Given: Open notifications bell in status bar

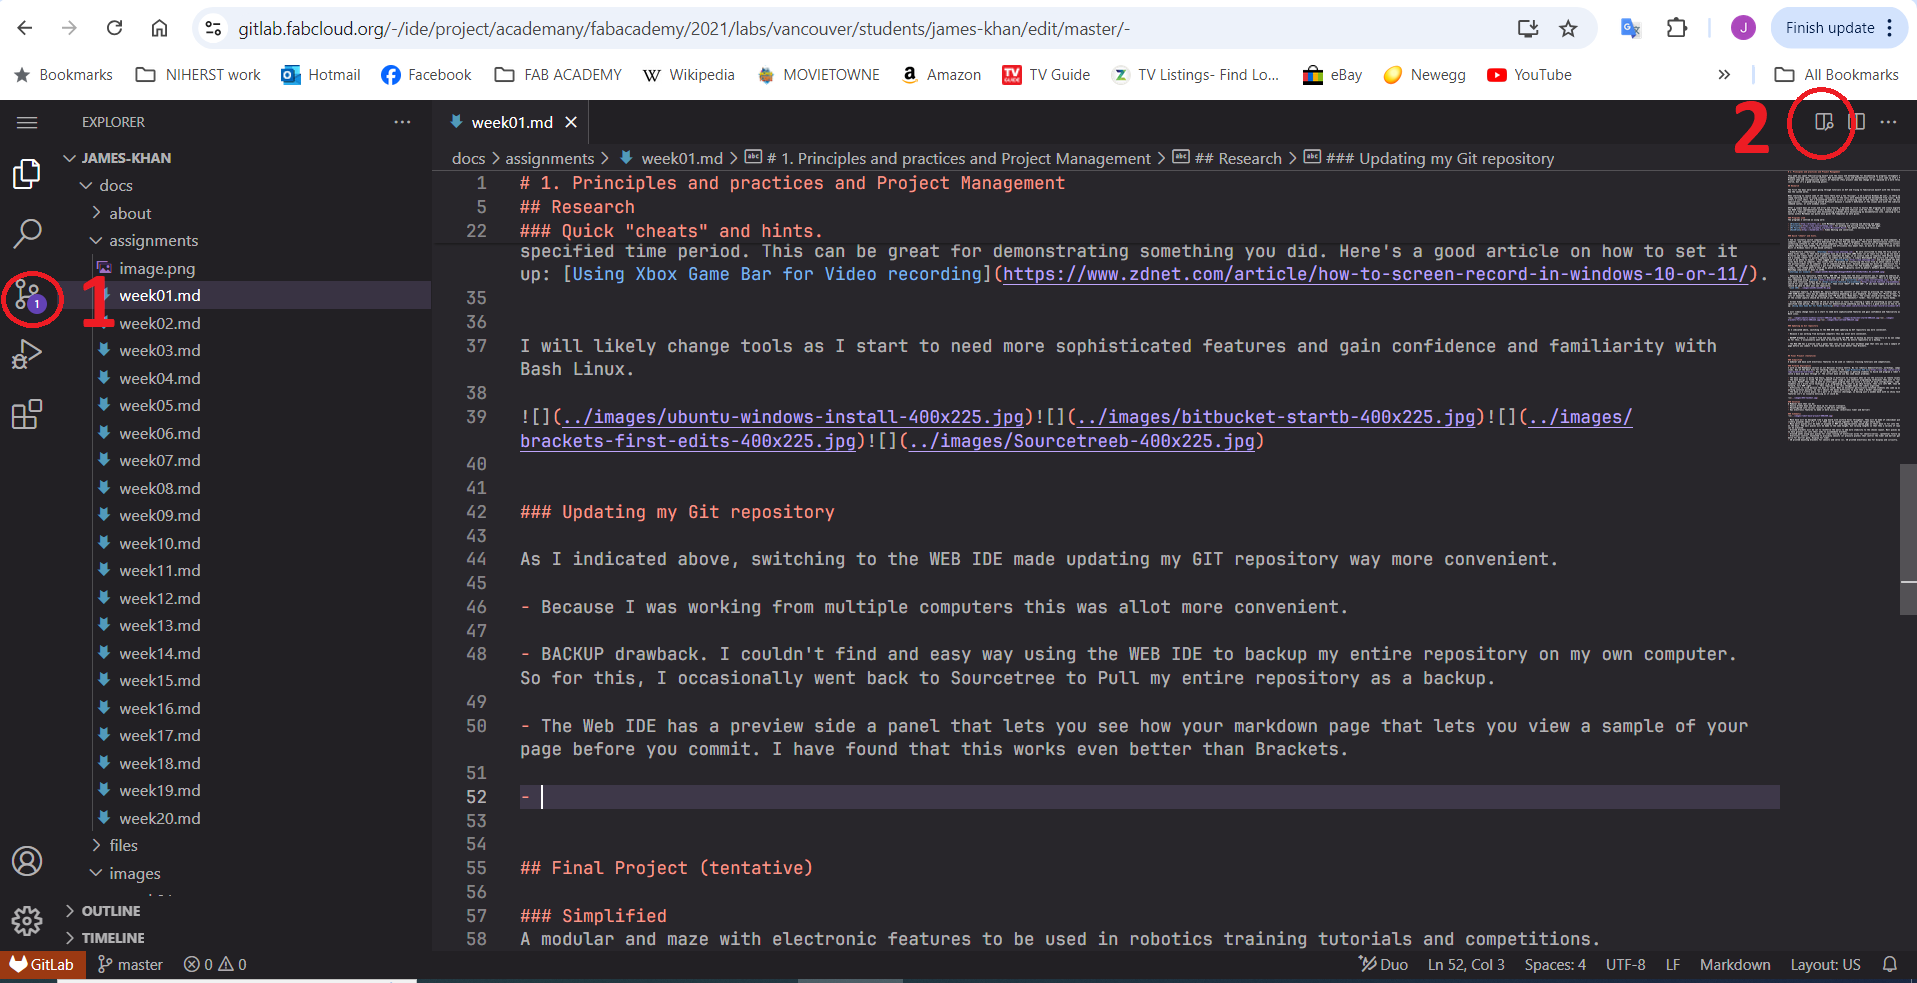Looking at the screenshot, I should [x=1889, y=965].
